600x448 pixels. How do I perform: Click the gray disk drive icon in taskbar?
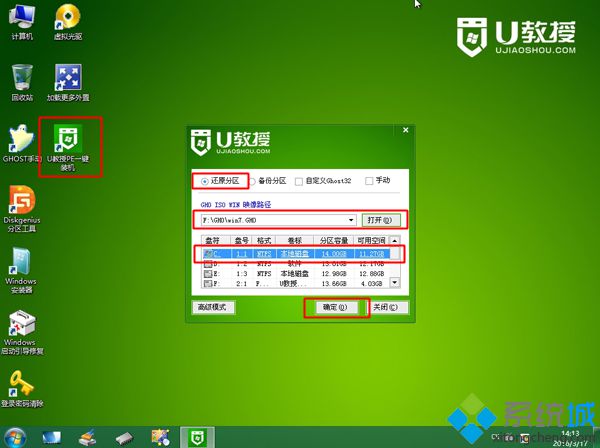tap(124, 438)
